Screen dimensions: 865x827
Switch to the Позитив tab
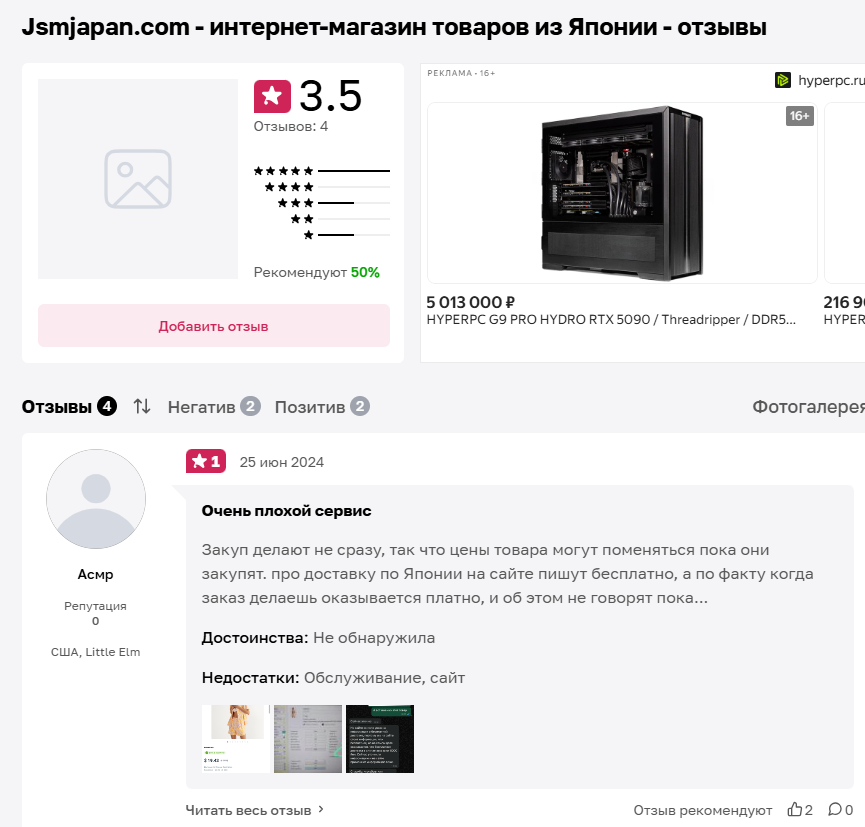click(322, 407)
